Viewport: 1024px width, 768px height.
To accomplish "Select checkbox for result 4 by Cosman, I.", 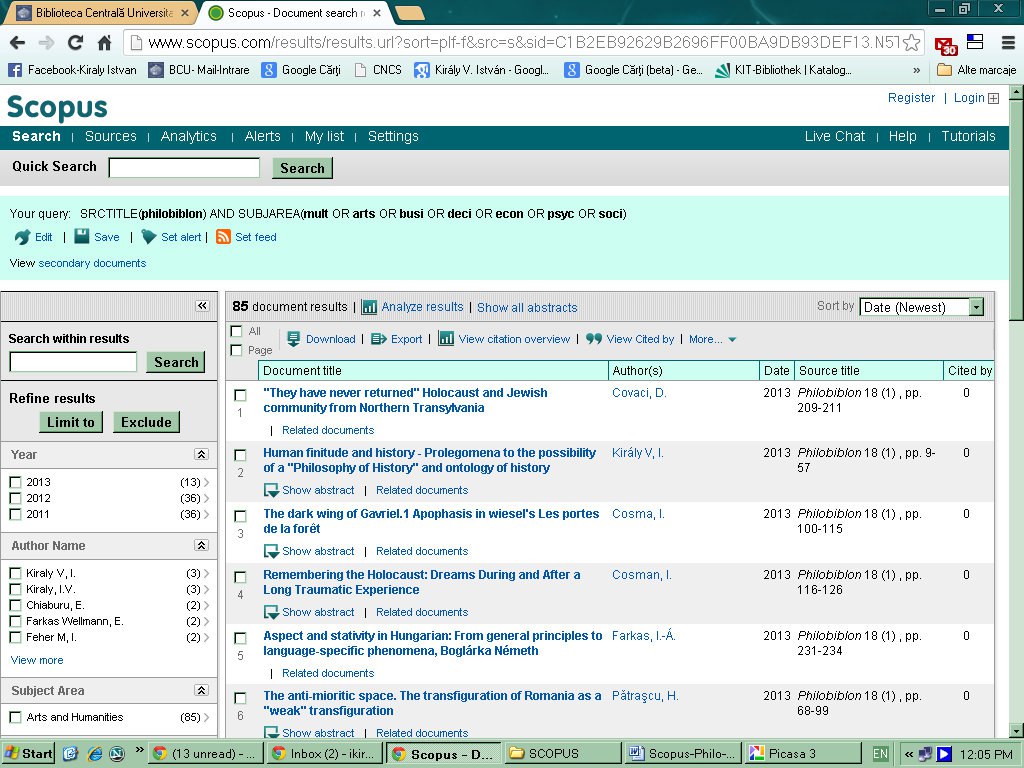I will [240, 577].
